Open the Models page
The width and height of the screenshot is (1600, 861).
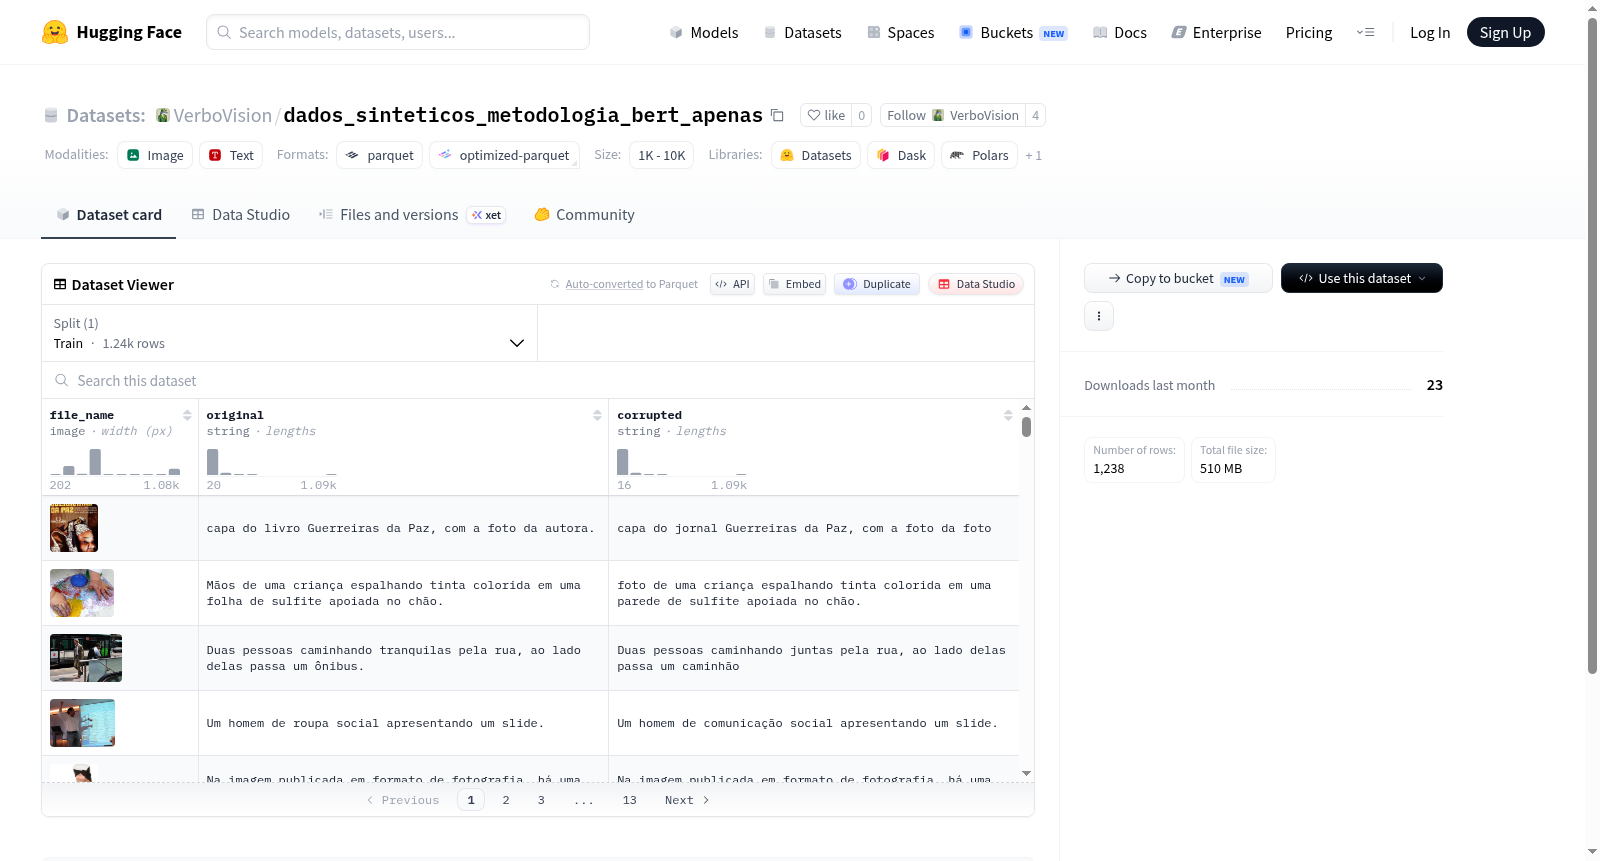pos(704,32)
